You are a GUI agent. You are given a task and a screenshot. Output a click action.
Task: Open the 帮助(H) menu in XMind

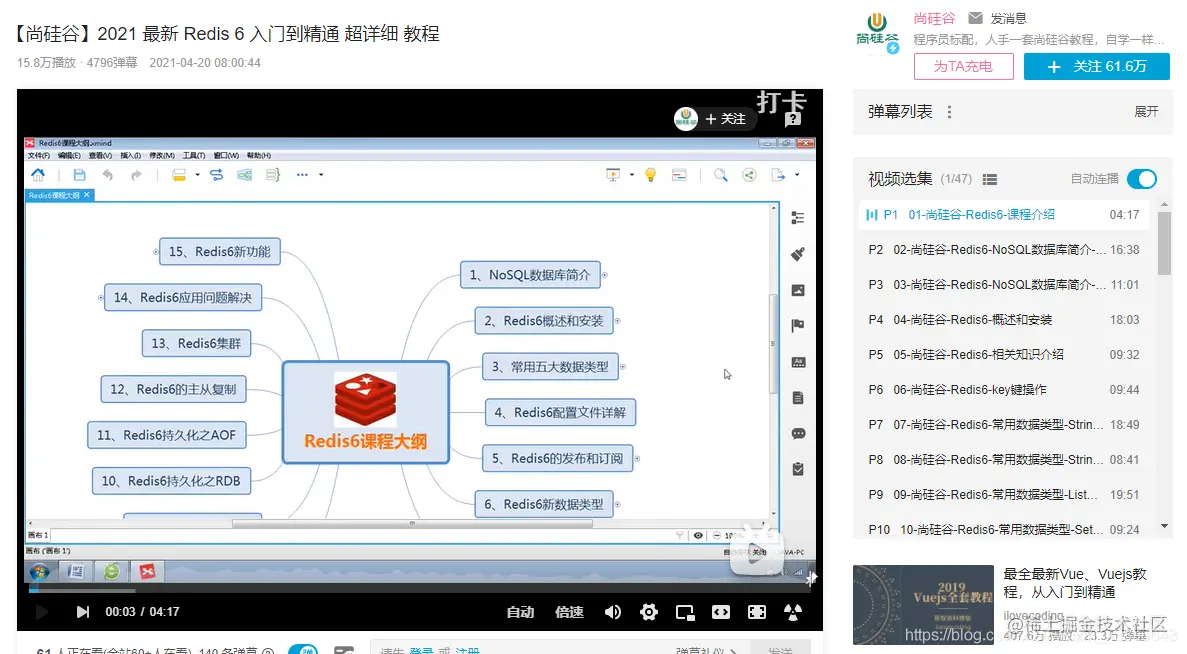point(259,155)
